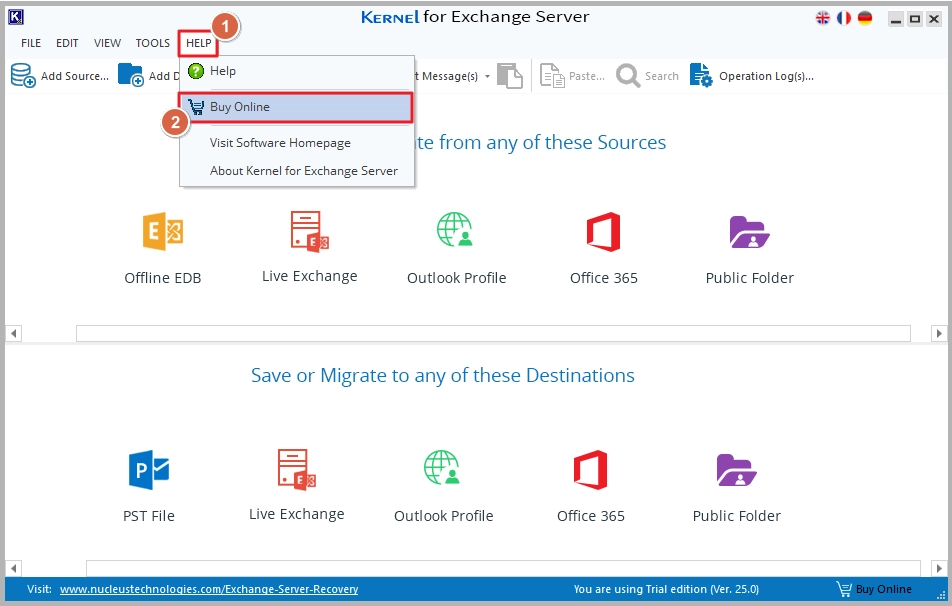Switch language to English flag
The width and height of the screenshot is (952, 606).
[x=823, y=18]
